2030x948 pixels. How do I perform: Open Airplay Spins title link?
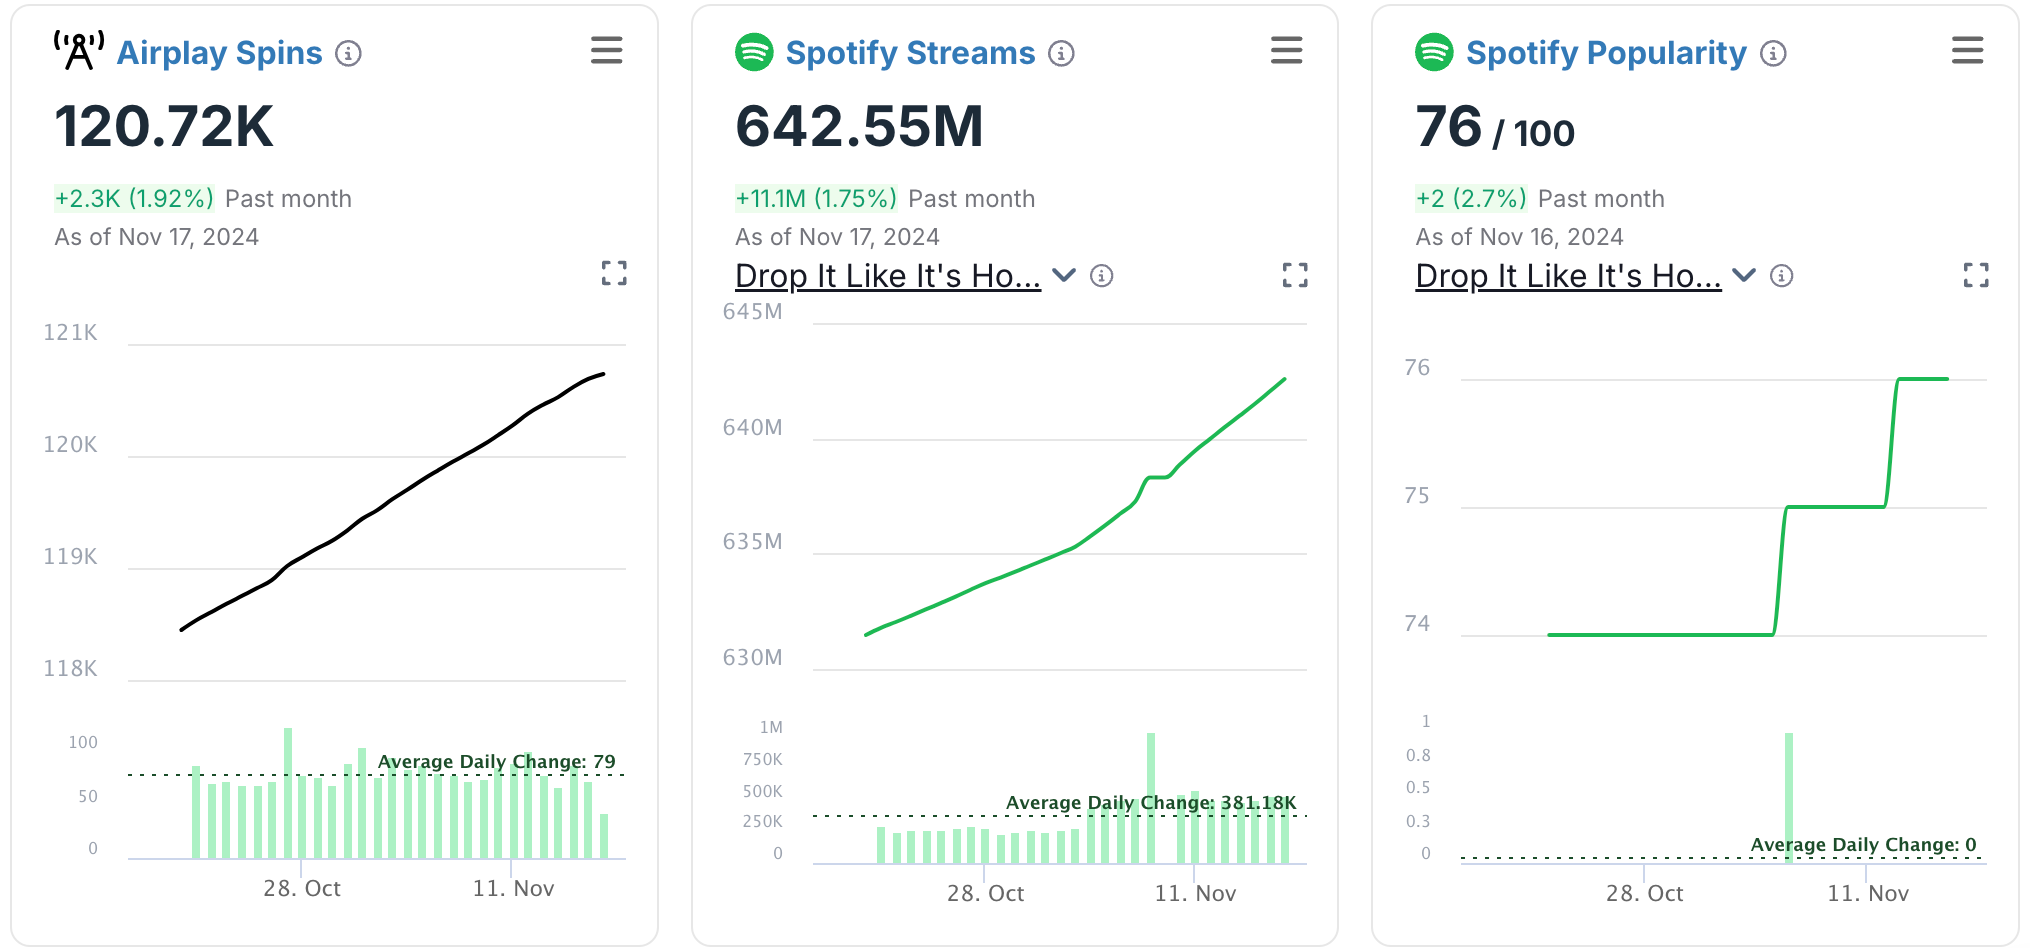coord(219,53)
